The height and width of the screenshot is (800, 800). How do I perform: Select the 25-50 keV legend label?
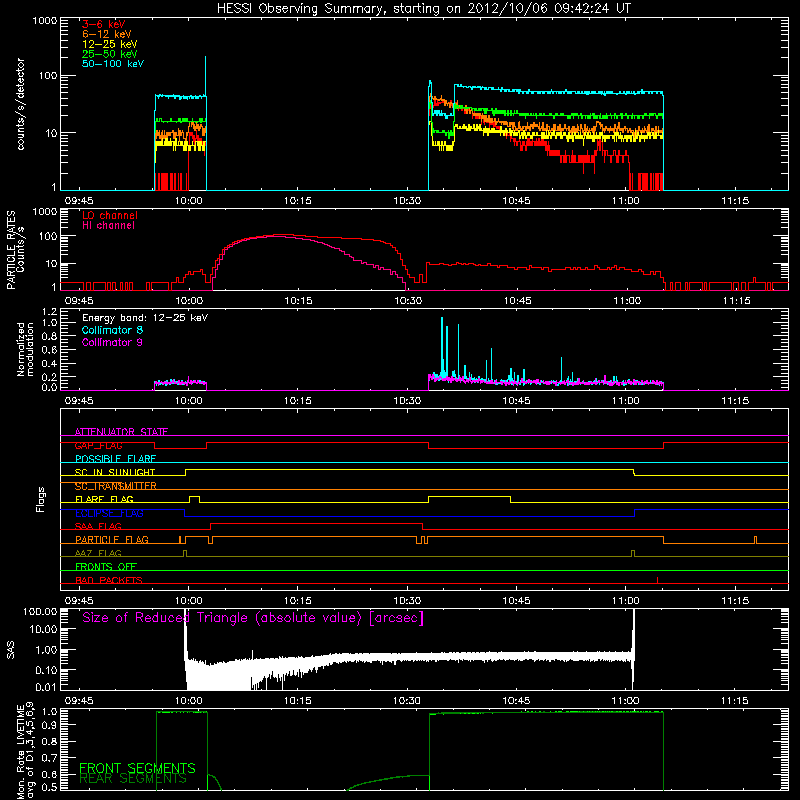110,54
